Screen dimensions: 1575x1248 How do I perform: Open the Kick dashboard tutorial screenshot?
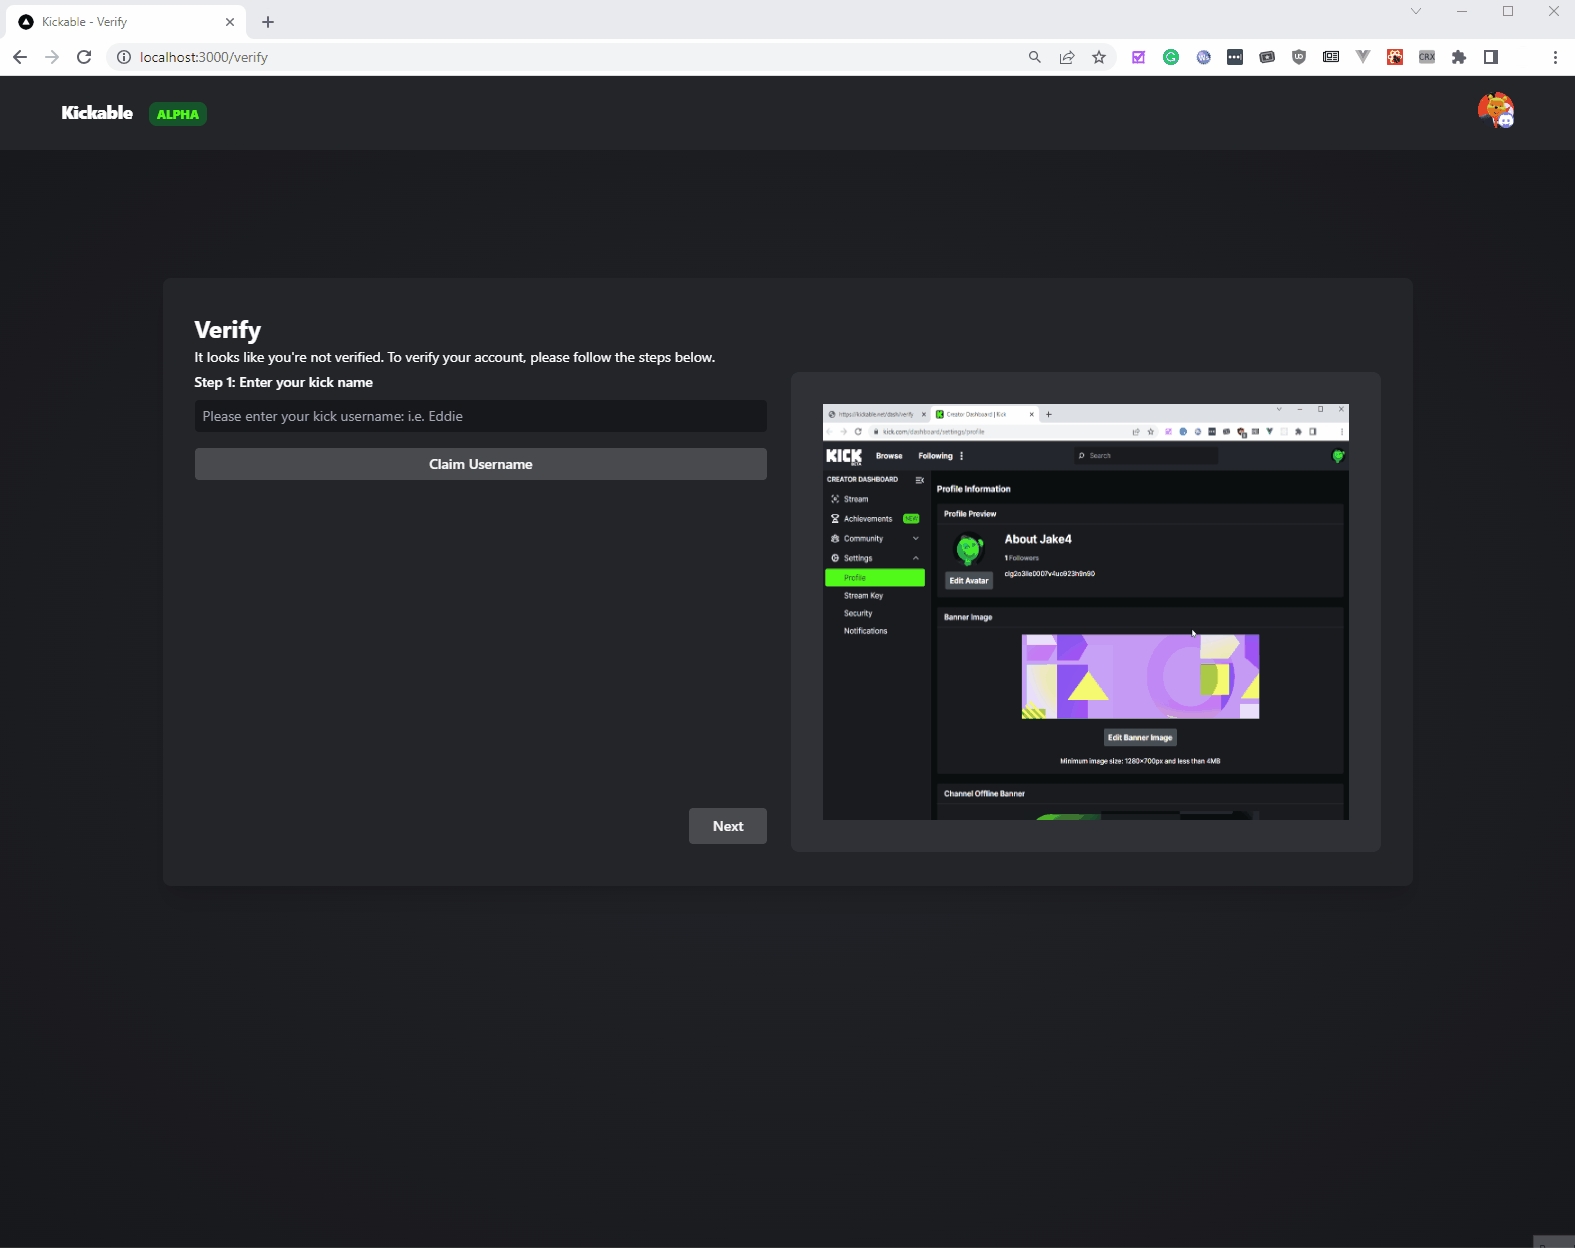(1085, 612)
